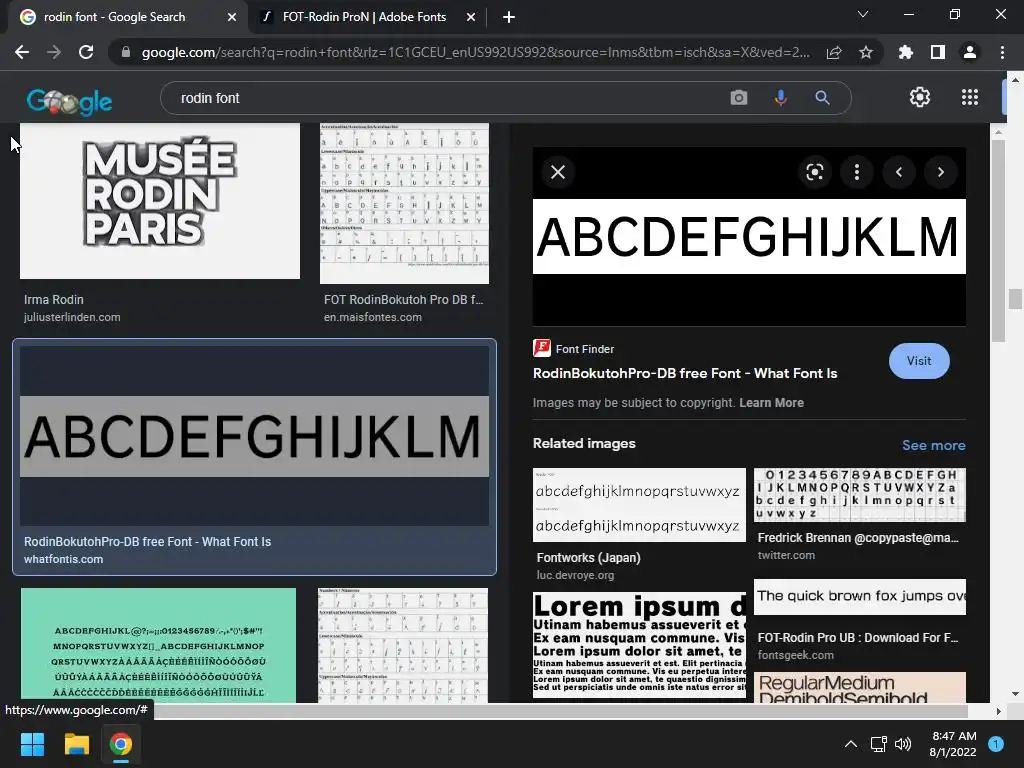Click en.maisfontes.com source text

pyautogui.click(x=373, y=317)
